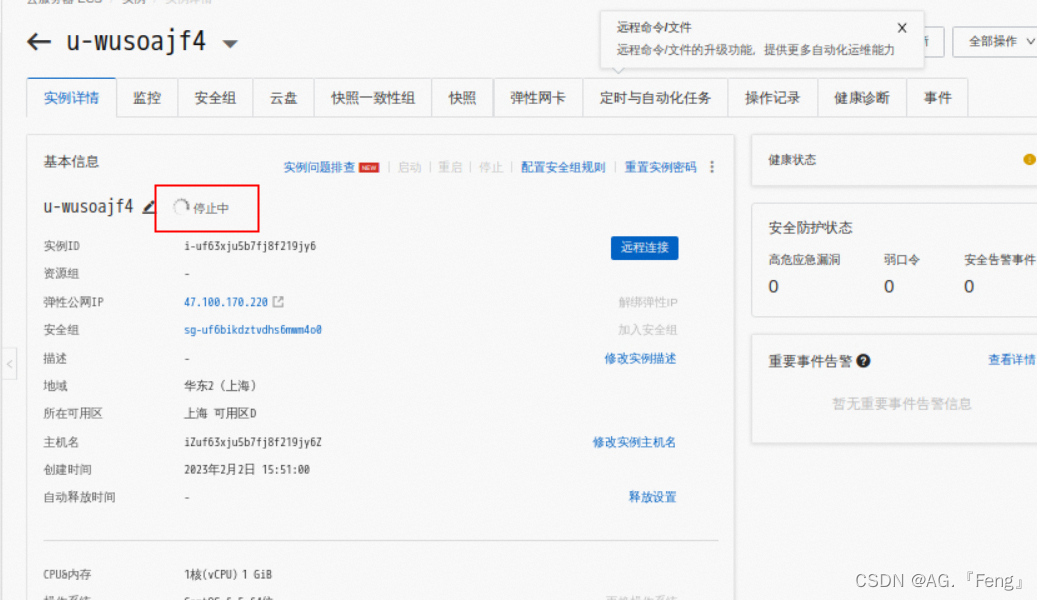Open the 弹性网卡 tab
Screen dimensions: 1037x600
coord(538,98)
